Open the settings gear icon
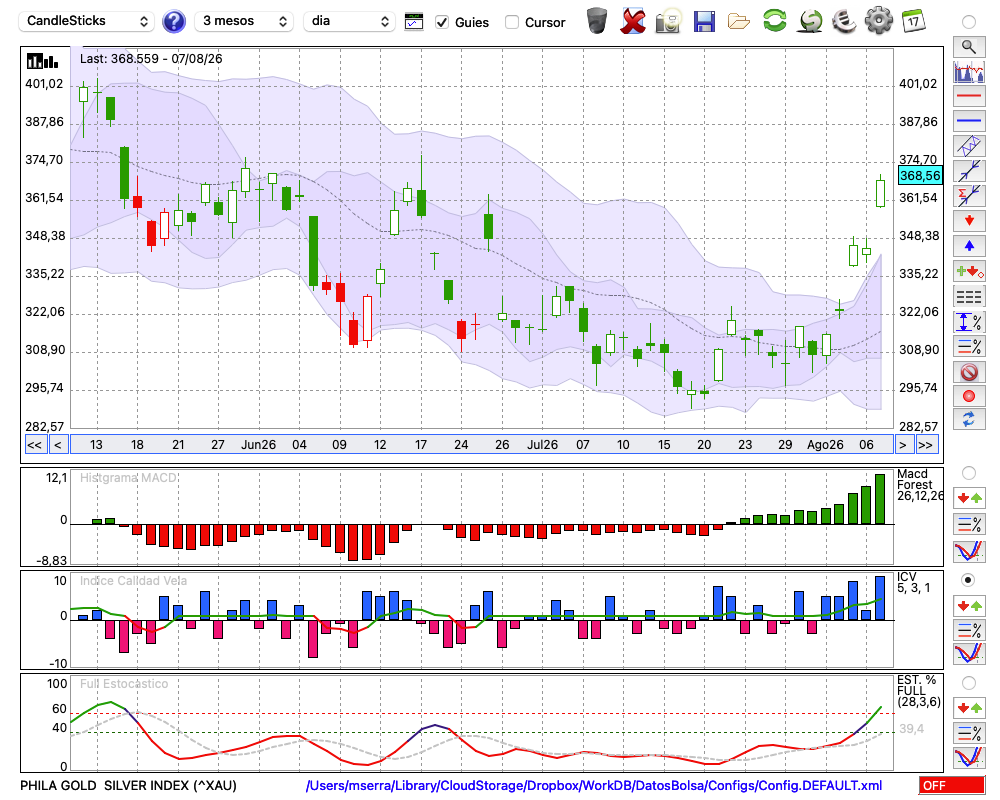 879,21
